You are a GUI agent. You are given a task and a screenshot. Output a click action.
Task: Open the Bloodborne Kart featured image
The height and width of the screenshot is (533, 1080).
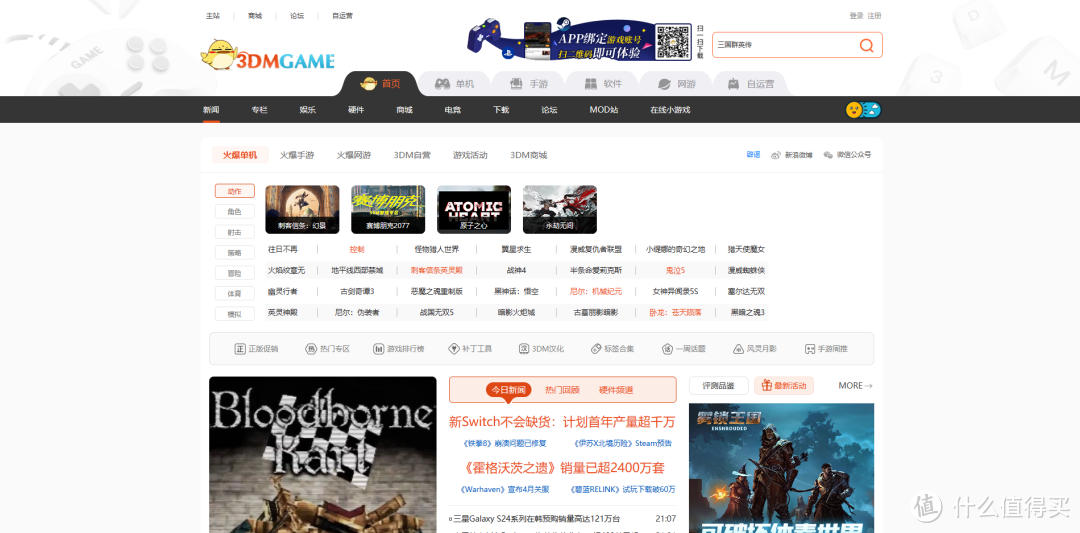[323, 454]
